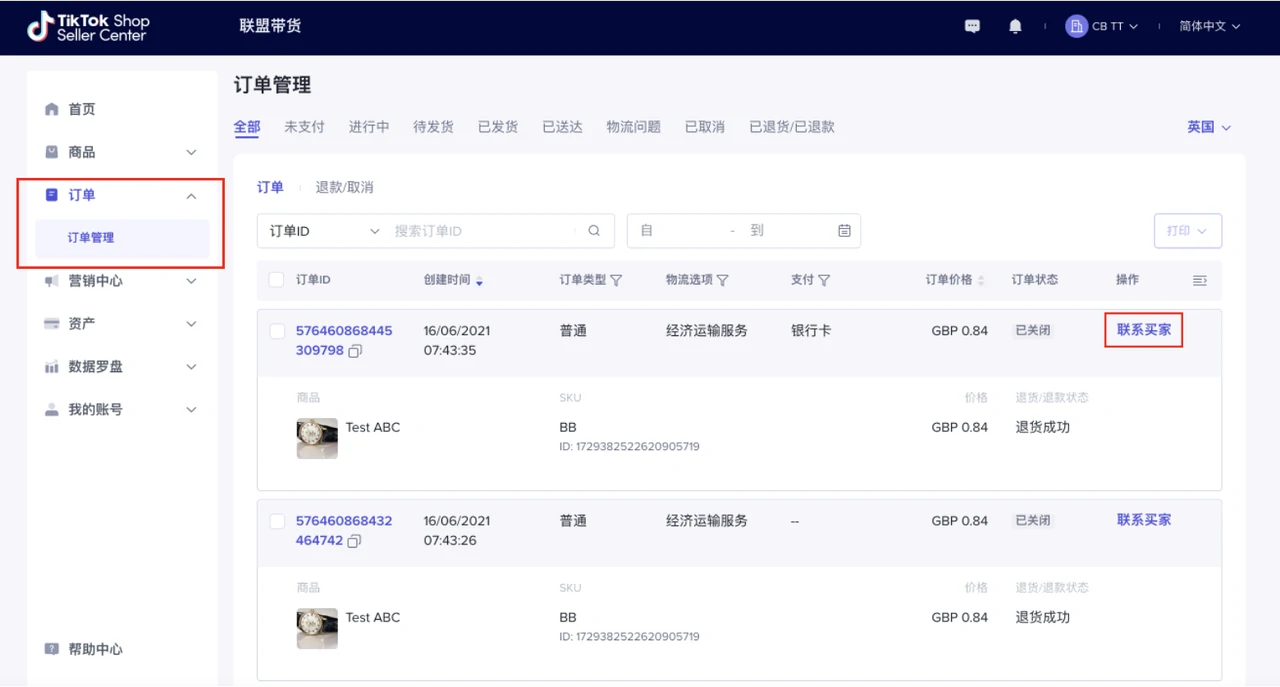
Task: Click 联系买家 for the first order
Action: [1143, 330]
